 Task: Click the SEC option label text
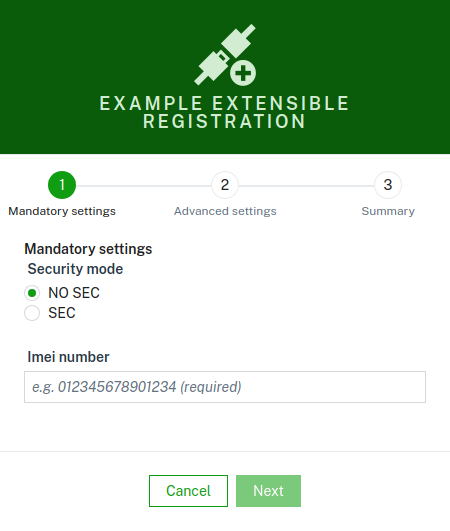click(x=62, y=313)
